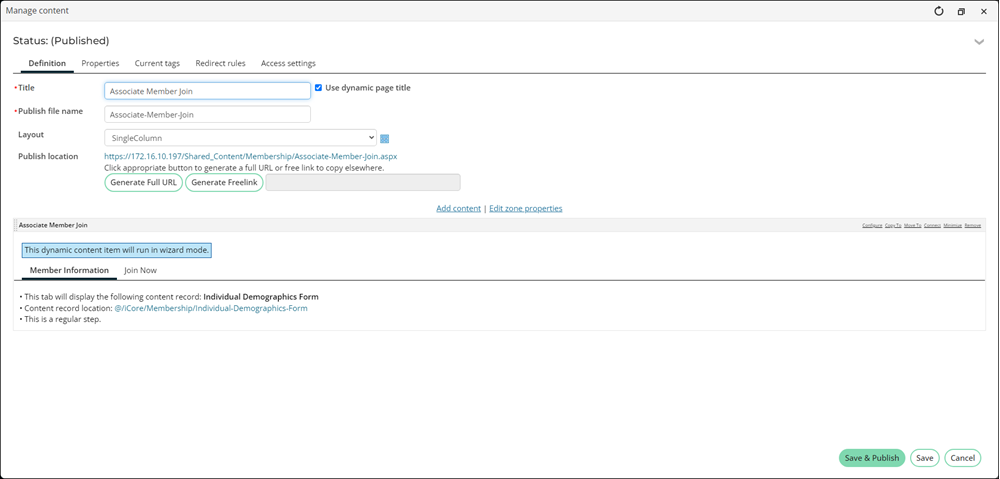The width and height of the screenshot is (1000, 479).
Task: Toggle Use dynamic page title checkbox
Action: point(318,88)
